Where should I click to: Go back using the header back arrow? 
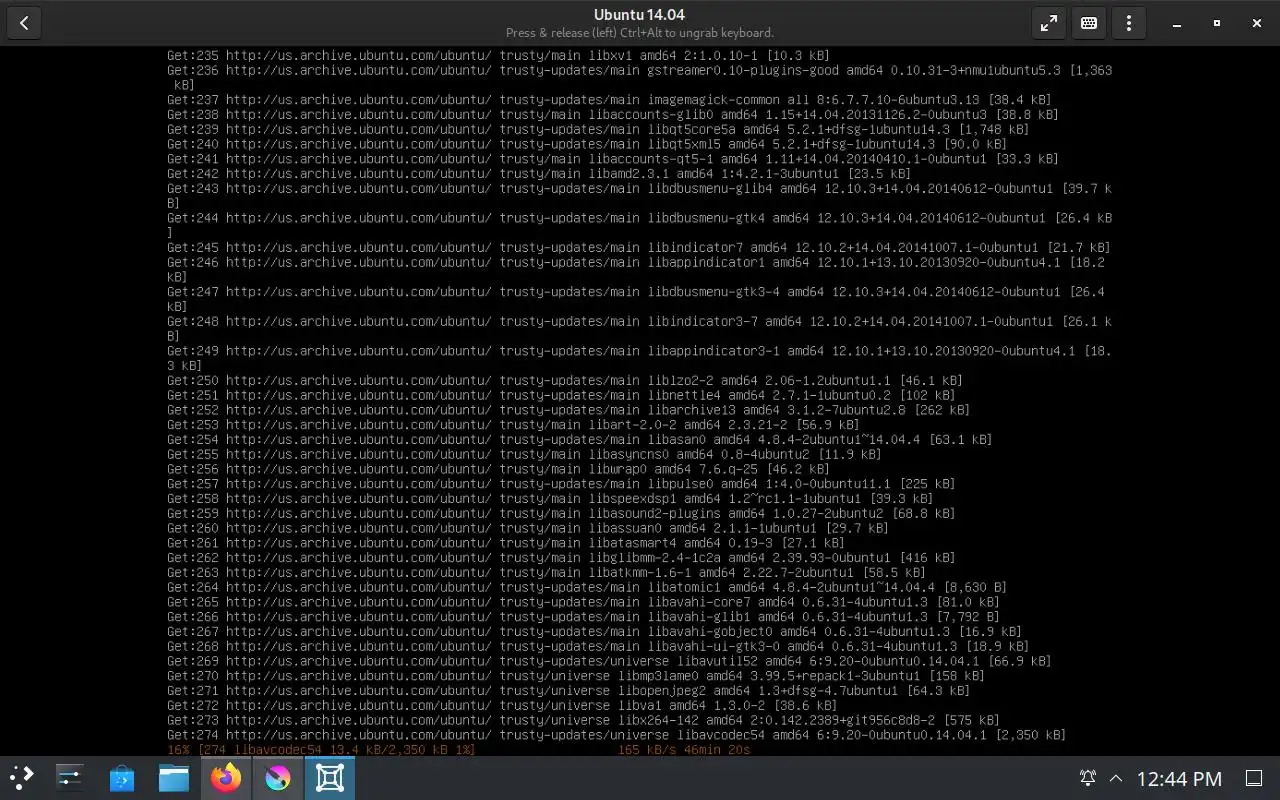click(24, 23)
